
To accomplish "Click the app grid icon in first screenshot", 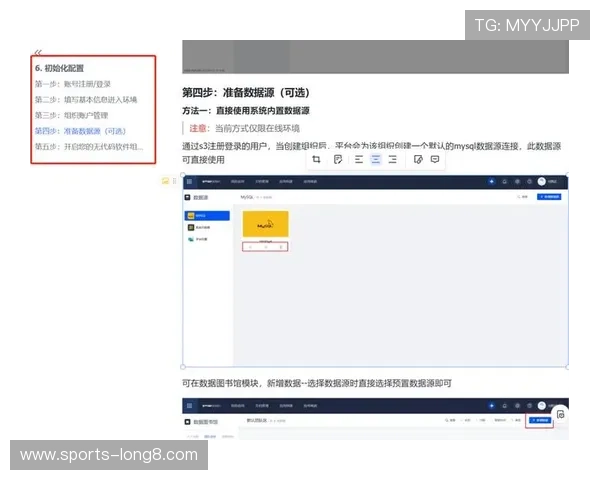I will (x=189, y=181).
